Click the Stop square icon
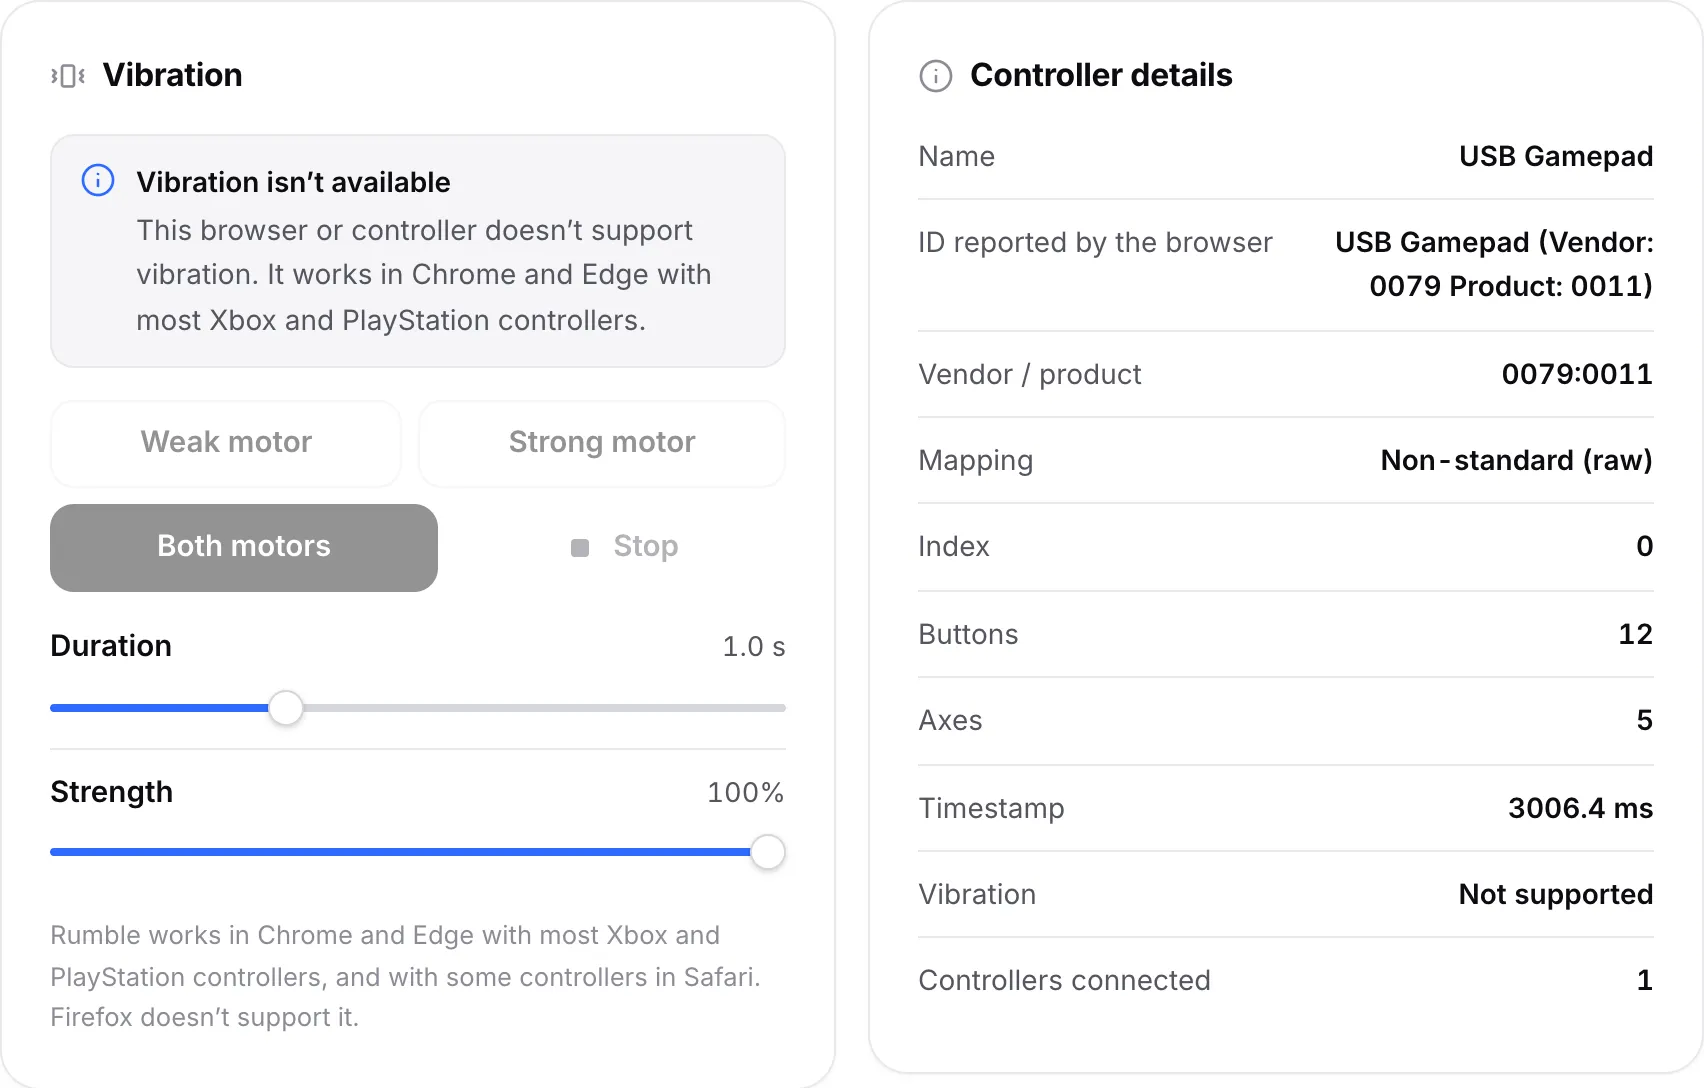The image size is (1704, 1088). [x=580, y=547]
